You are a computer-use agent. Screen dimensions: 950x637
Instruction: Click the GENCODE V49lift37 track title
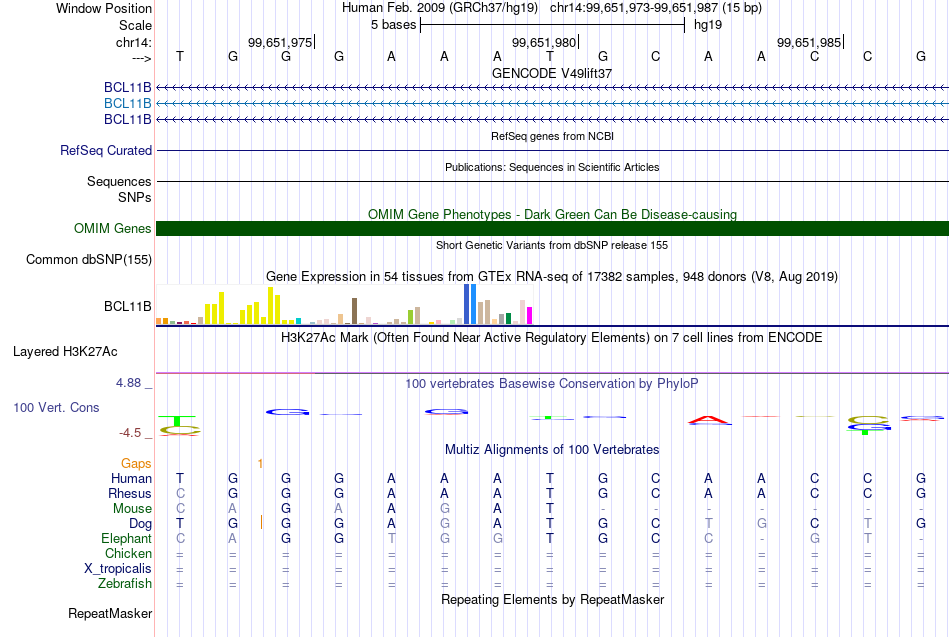(552, 73)
